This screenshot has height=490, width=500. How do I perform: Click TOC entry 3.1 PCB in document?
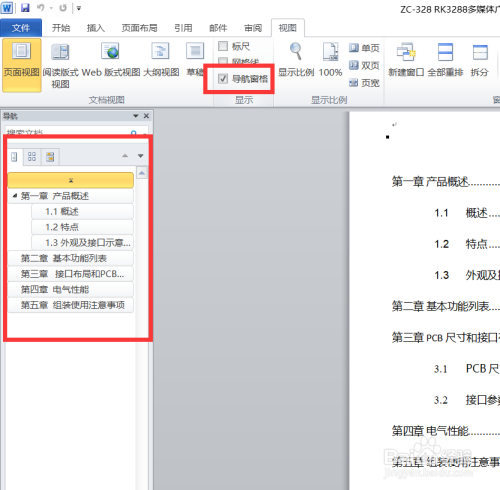pos(467,369)
